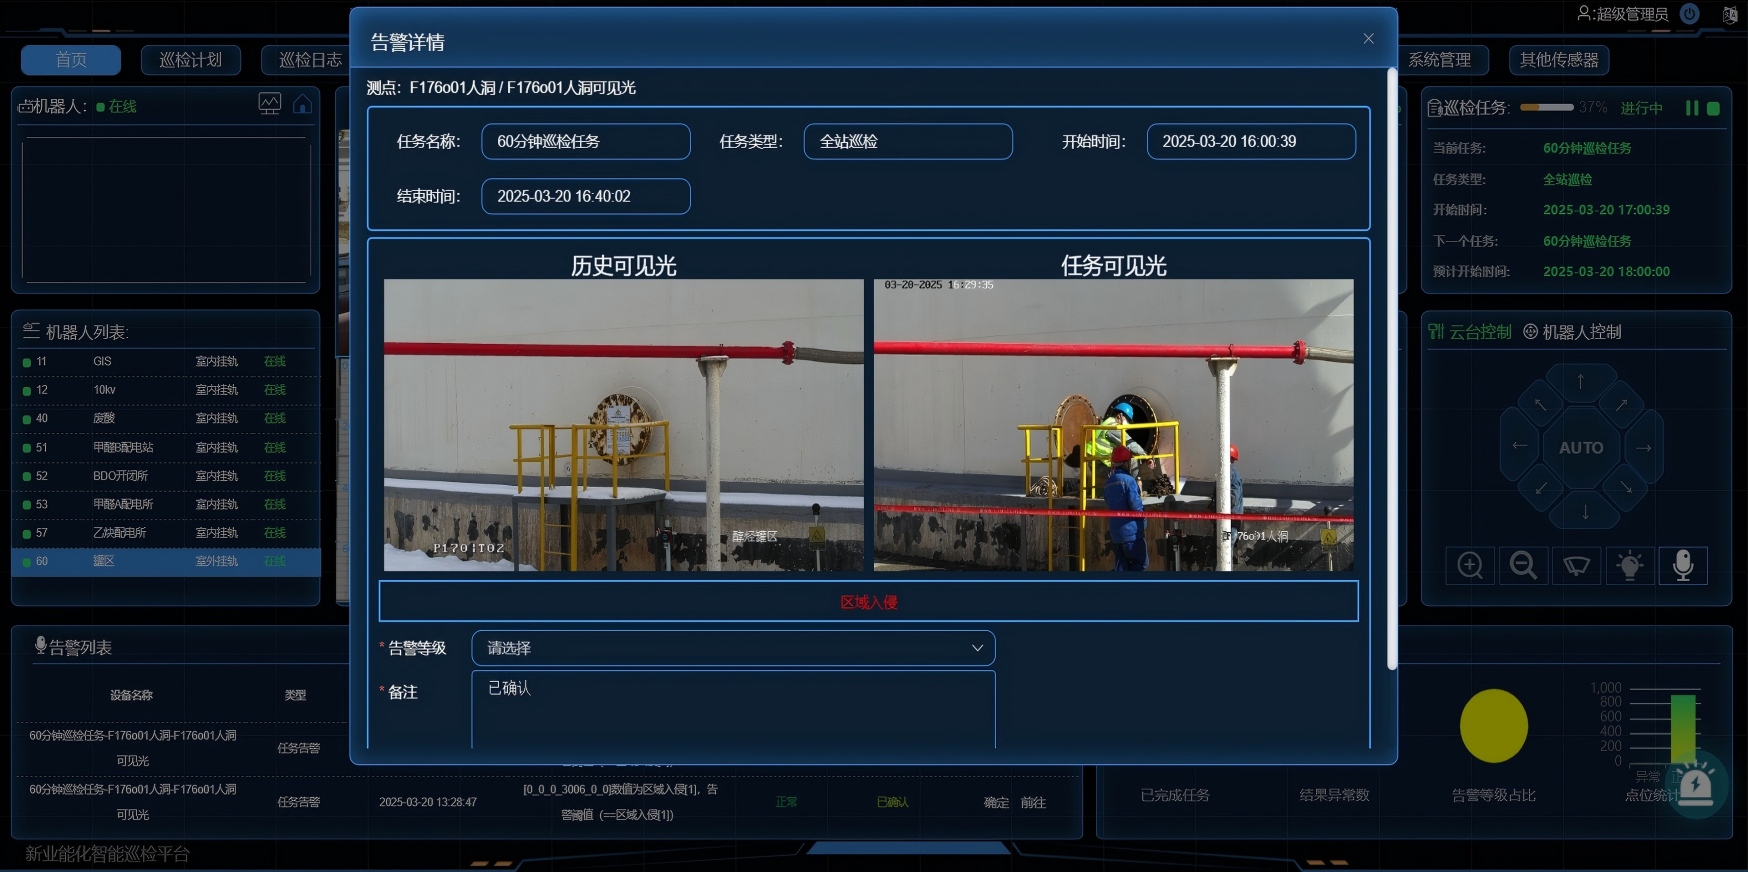Click the 前往 link in alarm list
The height and width of the screenshot is (872, 1748).
[1033, 803]
